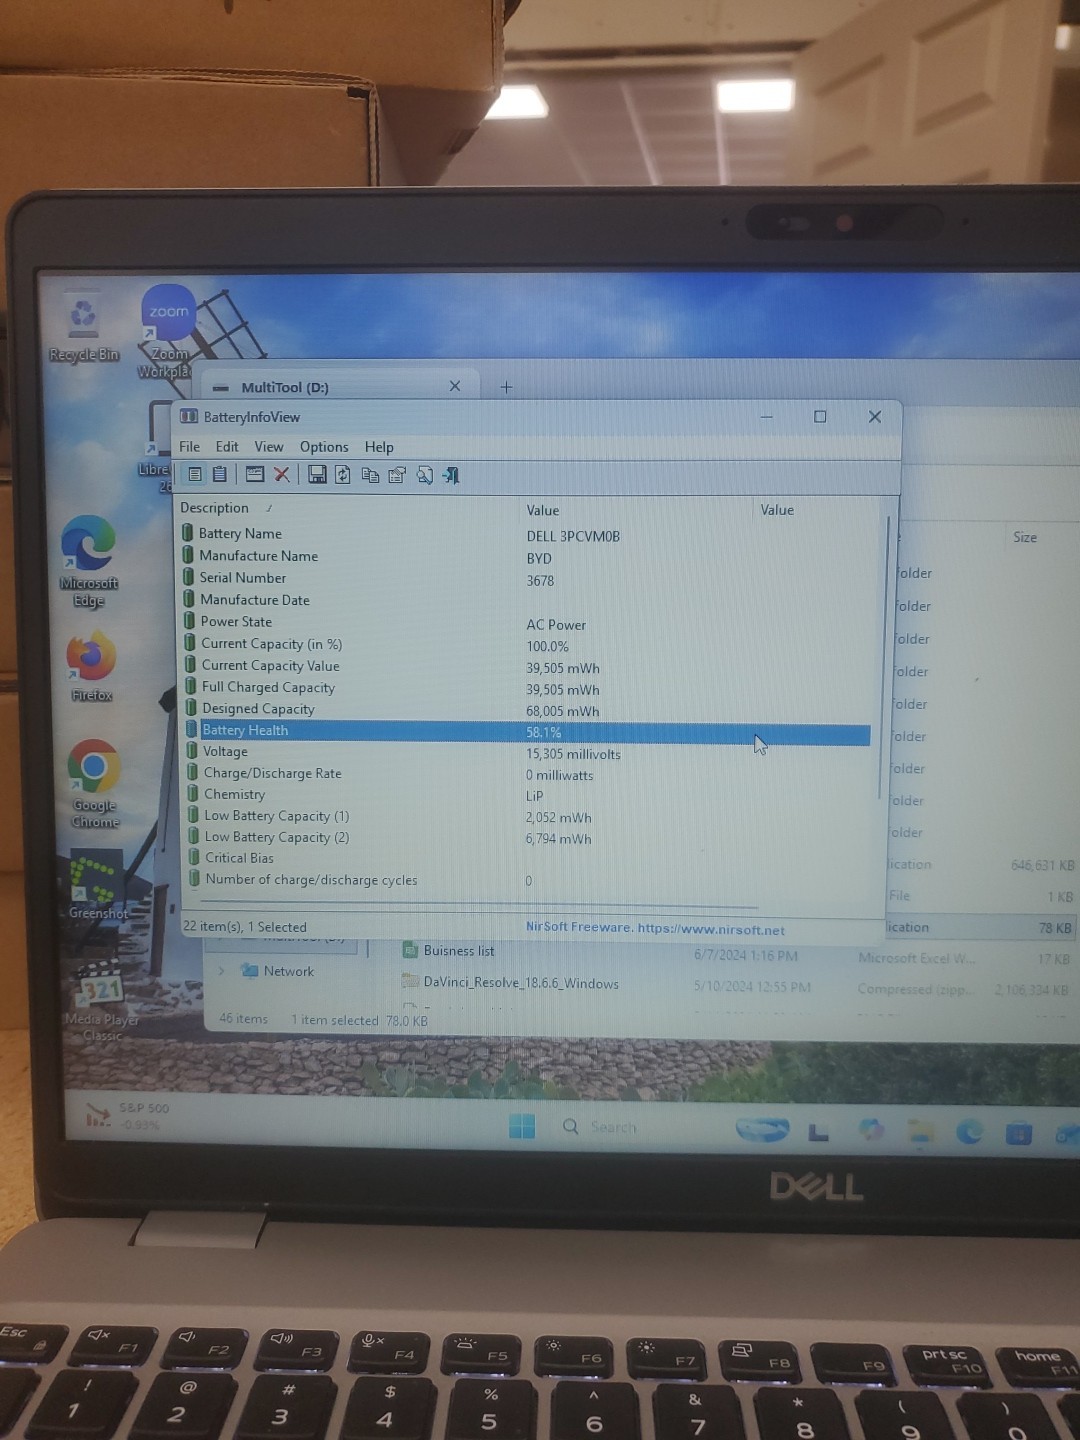Select the Manufacture Date row

click(526, 600)
